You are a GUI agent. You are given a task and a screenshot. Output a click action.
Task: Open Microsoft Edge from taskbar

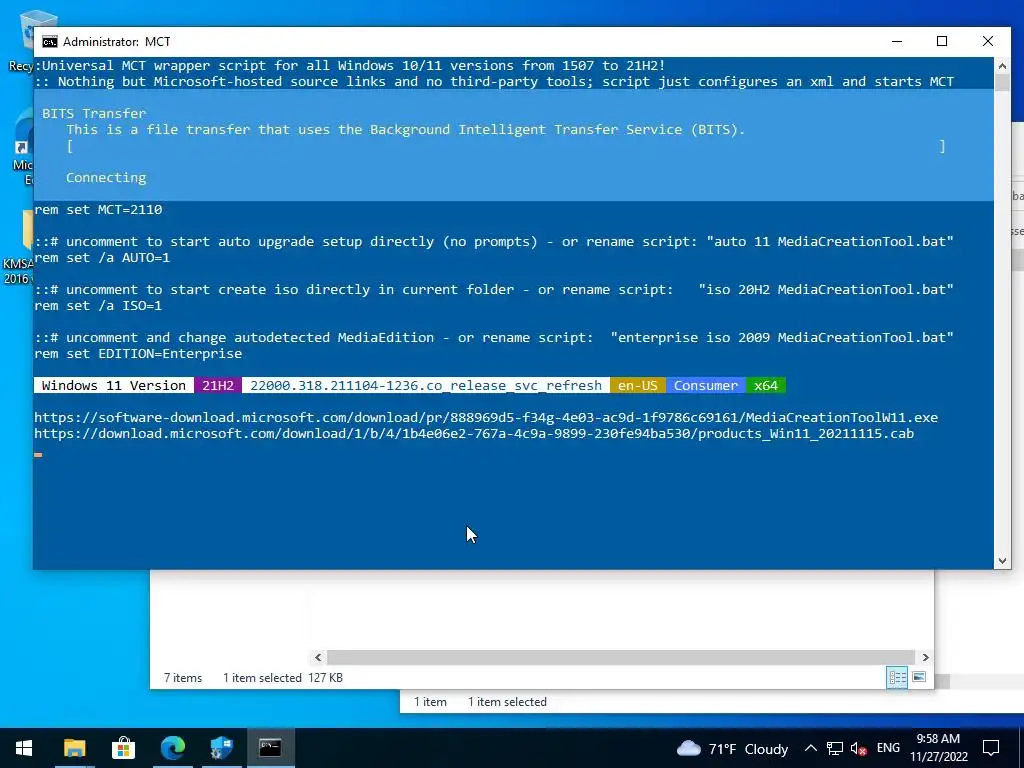pos(173,748)
